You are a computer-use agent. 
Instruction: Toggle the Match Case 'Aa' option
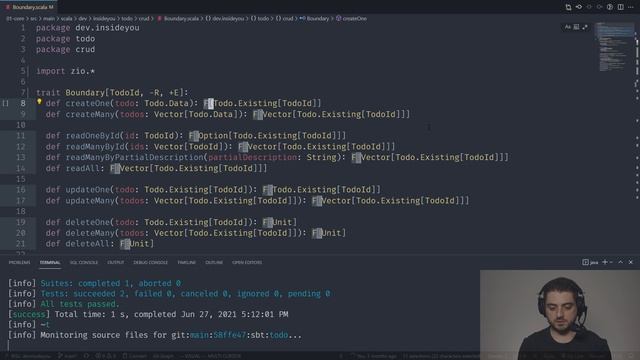pos(568,27)
